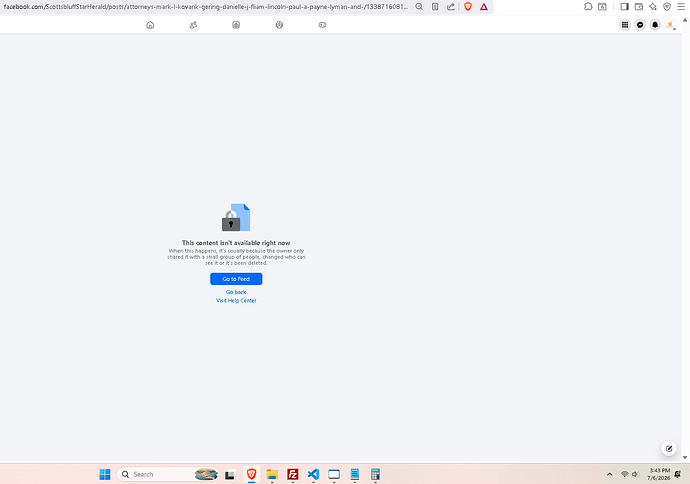Open the FileZilla taskbar icon

[x=293, y=474]
